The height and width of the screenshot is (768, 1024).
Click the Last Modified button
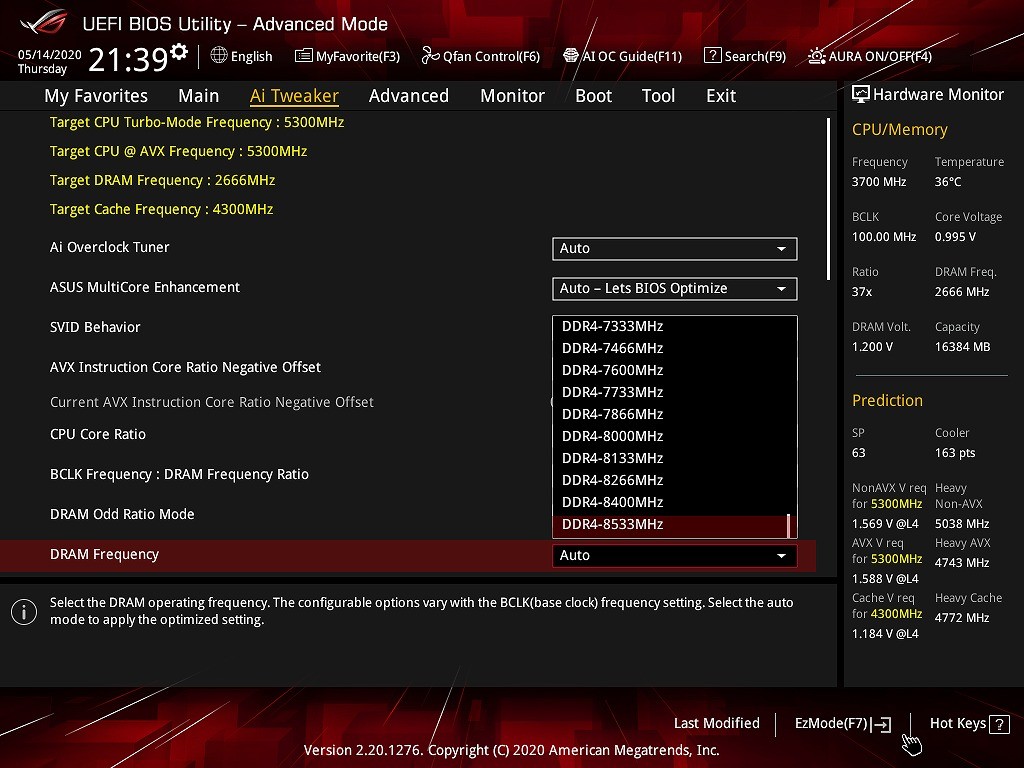coord(716,724)
